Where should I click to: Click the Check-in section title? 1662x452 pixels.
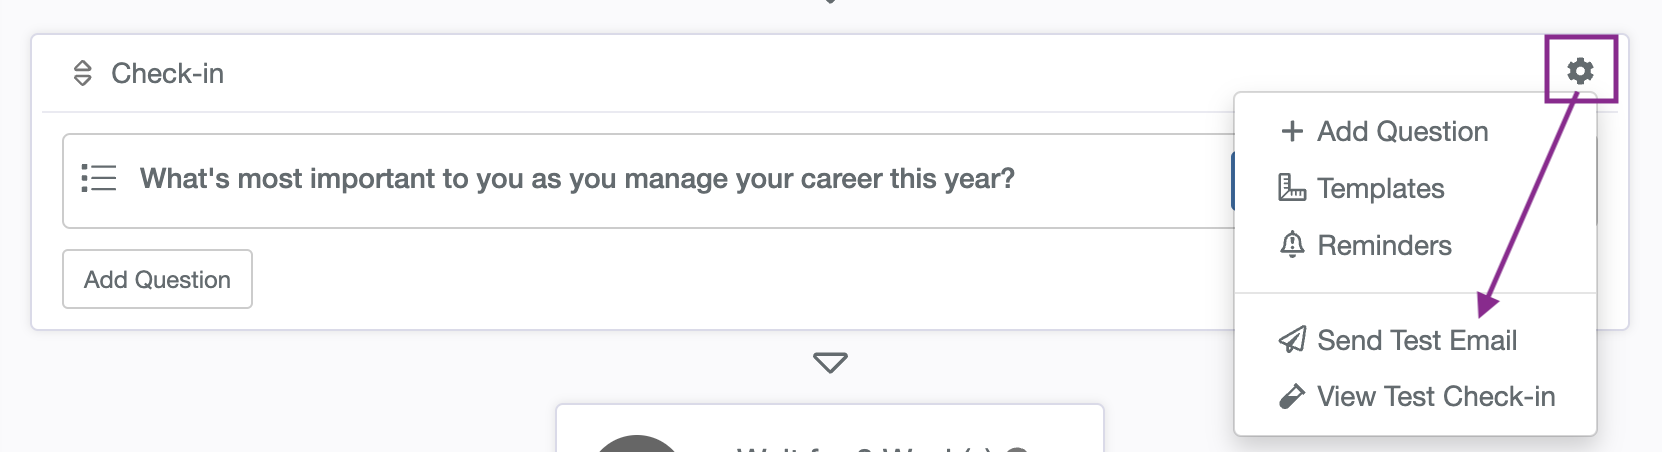tap(167, 73)
